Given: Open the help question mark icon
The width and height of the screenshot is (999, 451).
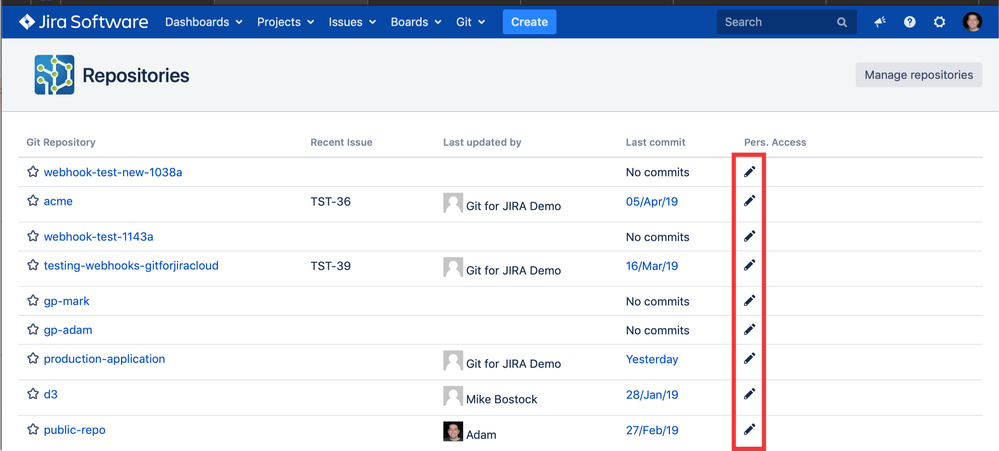Looking at the screenshot, I should tap(910, 22).
